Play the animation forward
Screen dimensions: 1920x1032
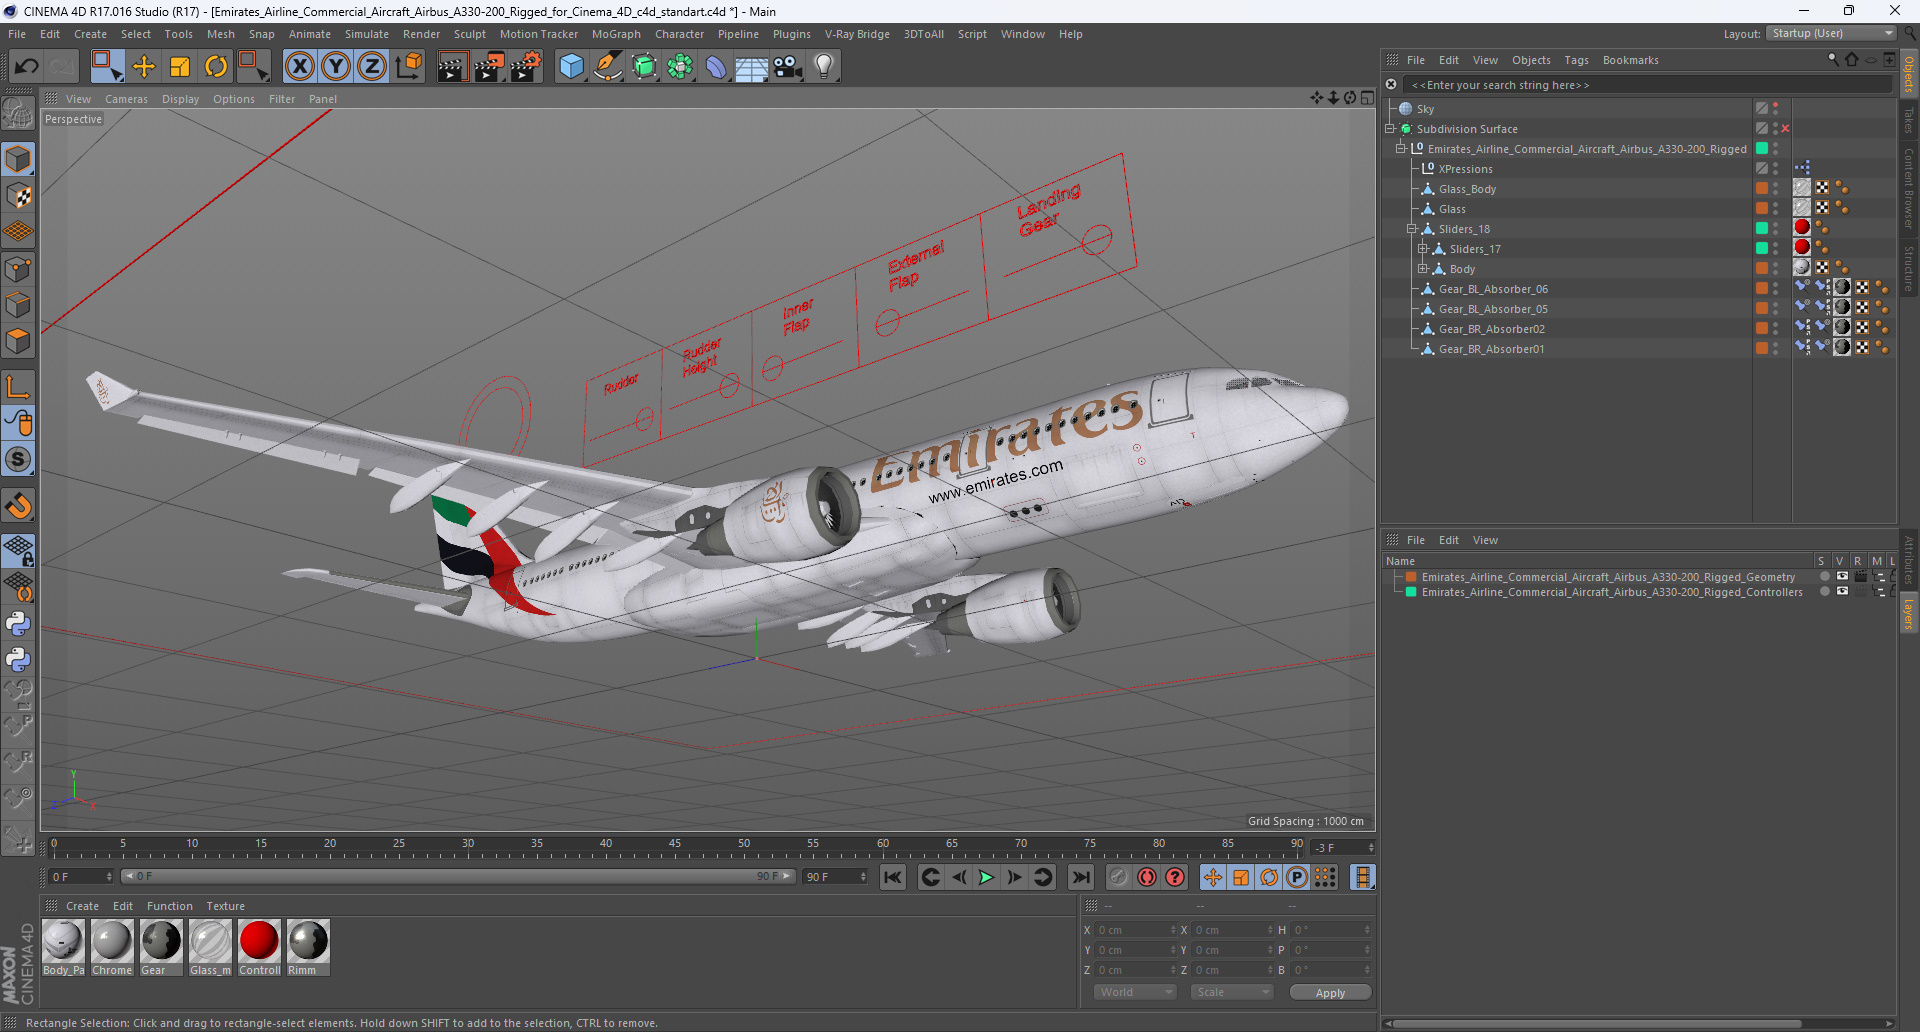click(986, 877)
